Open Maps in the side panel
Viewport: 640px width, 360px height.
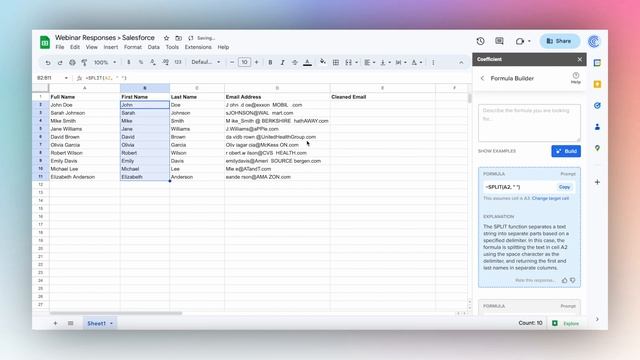tap(597, 148)
